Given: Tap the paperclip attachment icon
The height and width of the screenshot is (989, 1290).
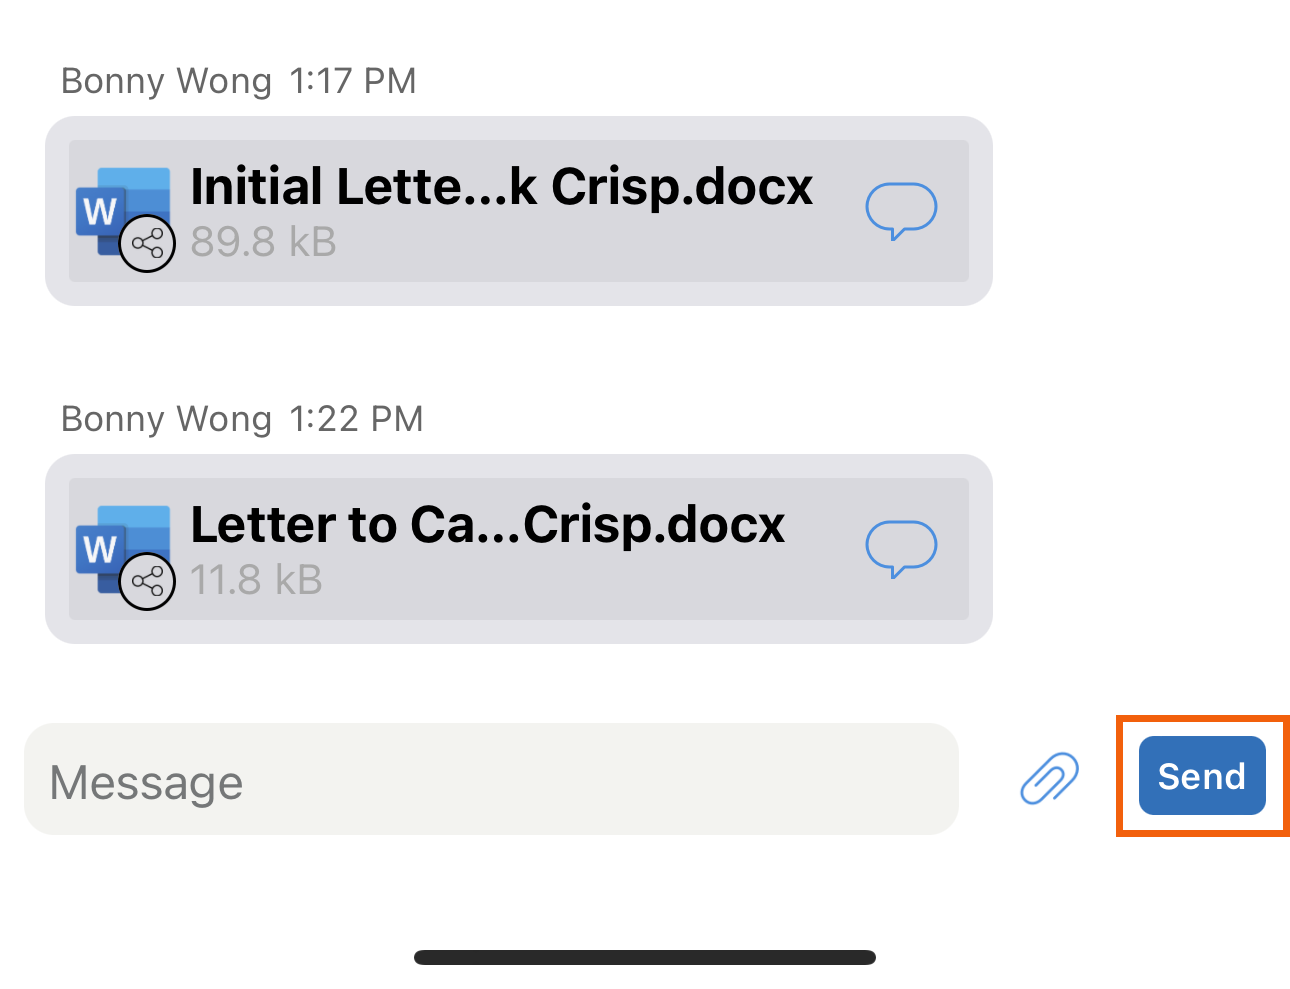Looking at the screenshot, I should (1049, 778).
